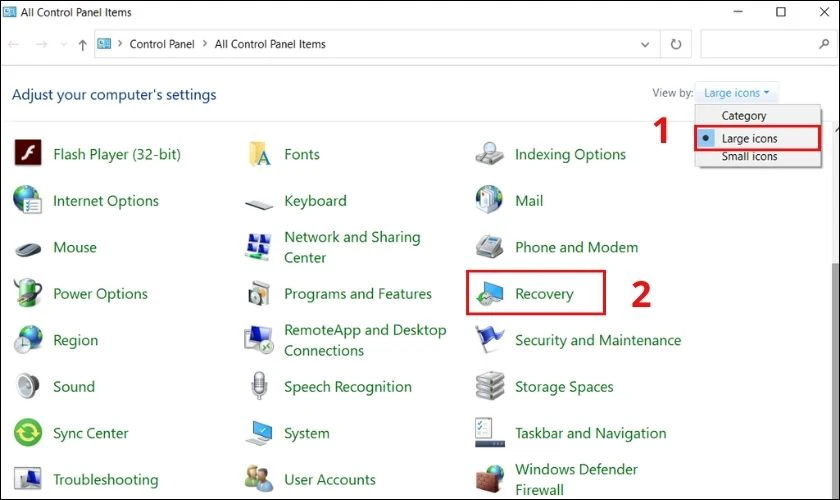Click Control Panel breadcrumb

point(162,44)
